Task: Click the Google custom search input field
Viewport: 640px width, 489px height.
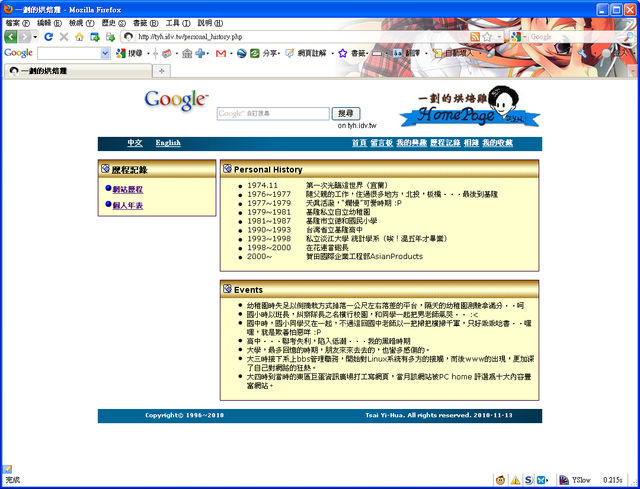Action: tap(273, 114)
